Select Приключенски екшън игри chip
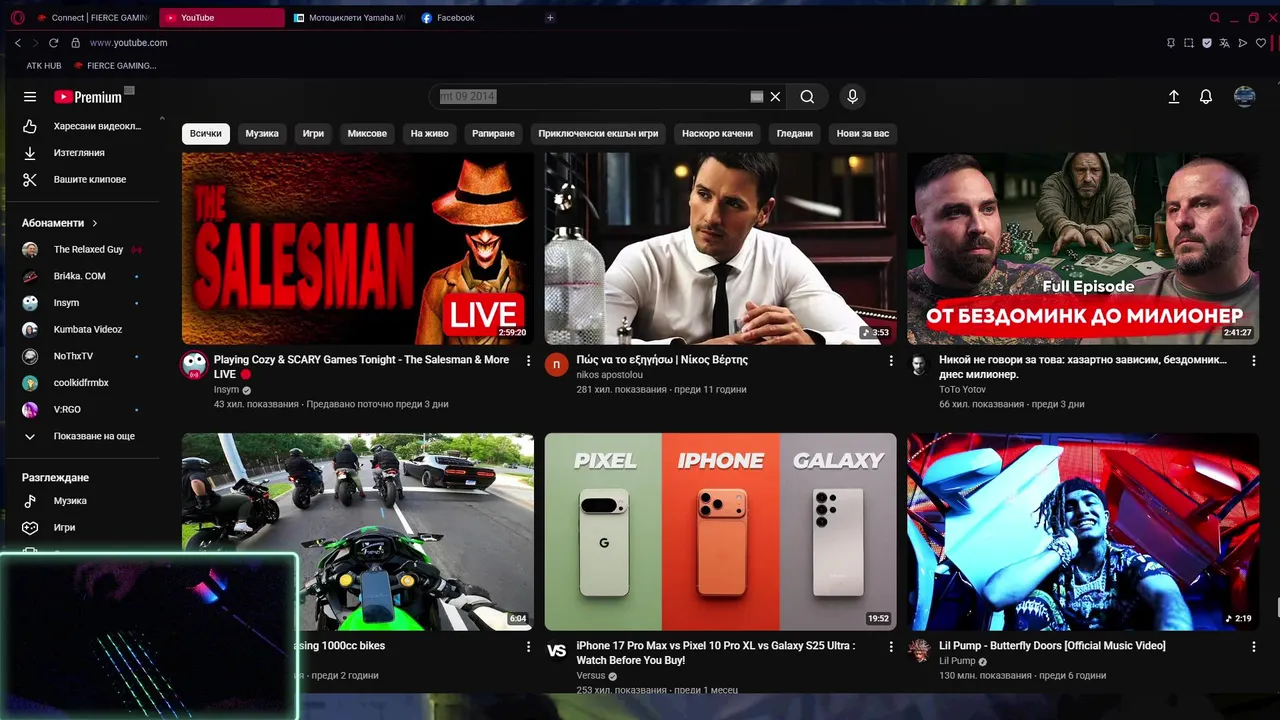 (598, 133)
